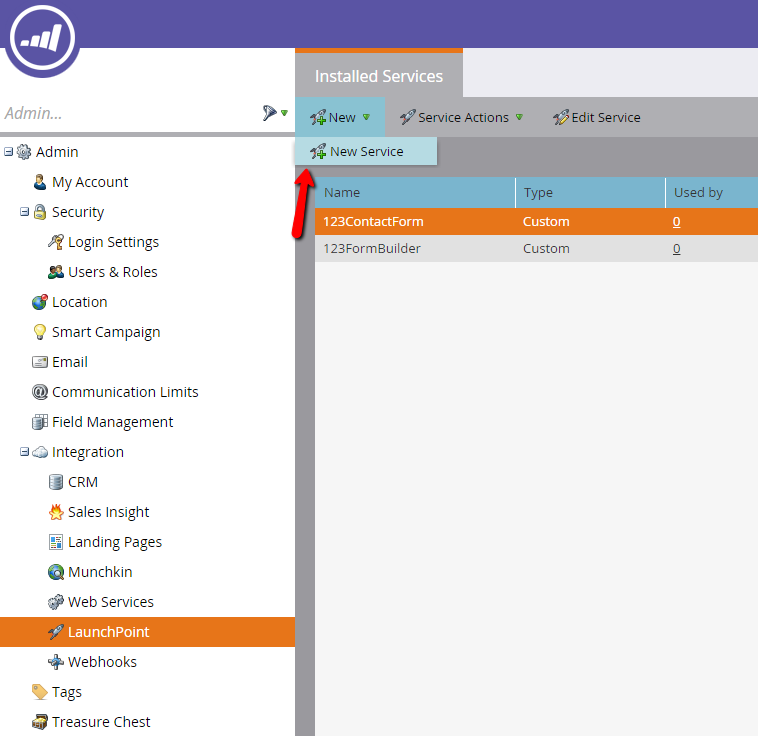Open the Service Actions dropdown

(461, 117)
